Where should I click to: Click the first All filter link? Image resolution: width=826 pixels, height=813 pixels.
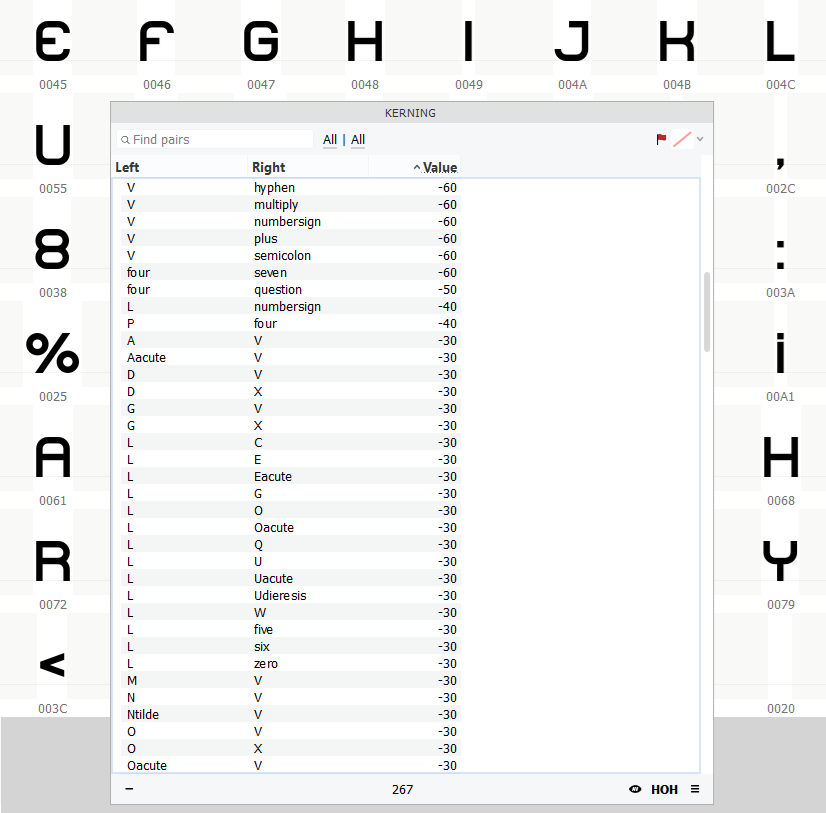click(330, 140)
